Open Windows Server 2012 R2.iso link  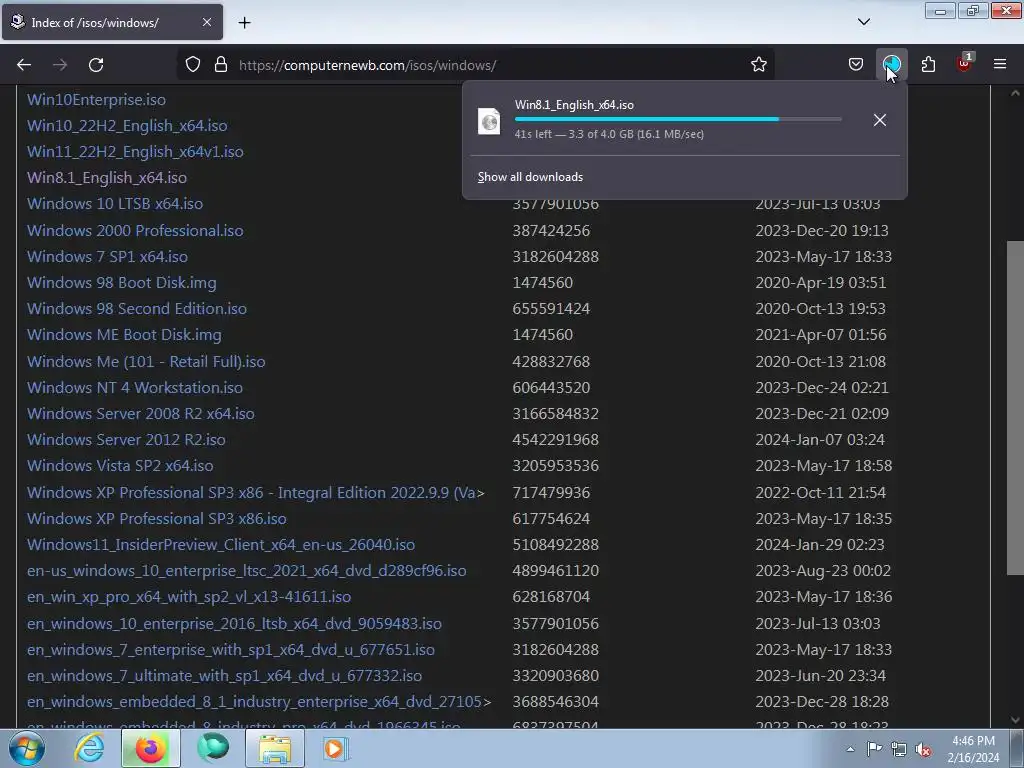(126, 440)
